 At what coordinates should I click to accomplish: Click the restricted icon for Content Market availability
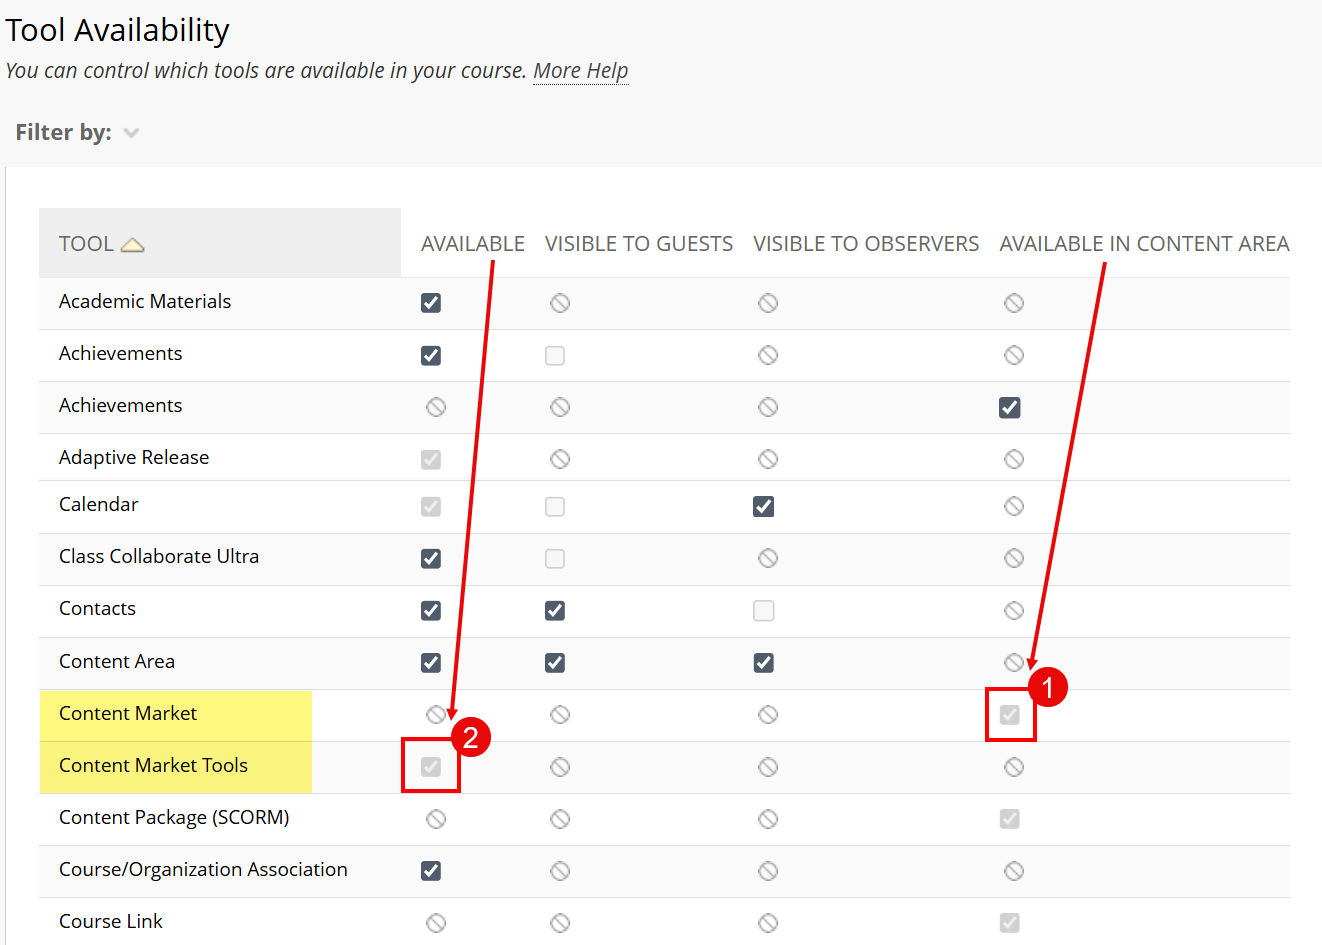click(435, 714)
